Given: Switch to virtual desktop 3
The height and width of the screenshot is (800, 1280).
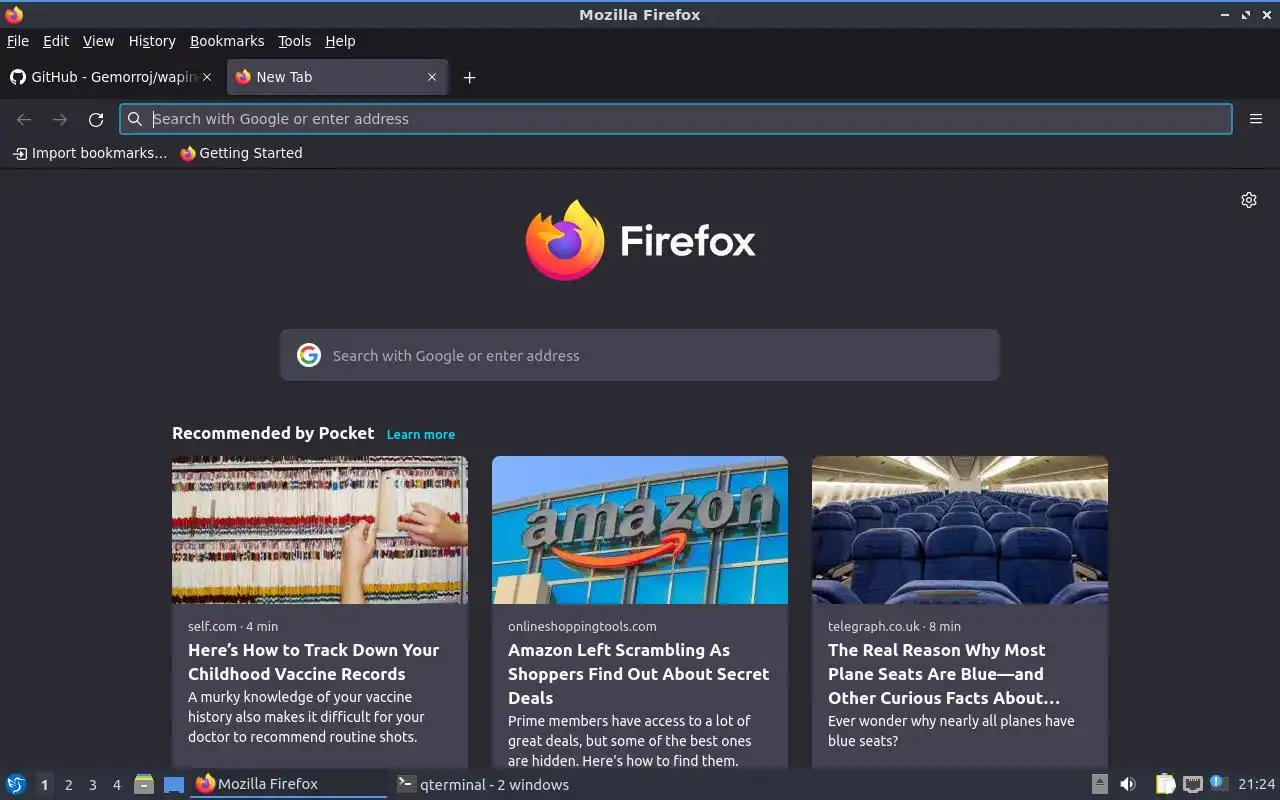Looking at the screenshot, I should pyautogui.click(x=92, y=785).
